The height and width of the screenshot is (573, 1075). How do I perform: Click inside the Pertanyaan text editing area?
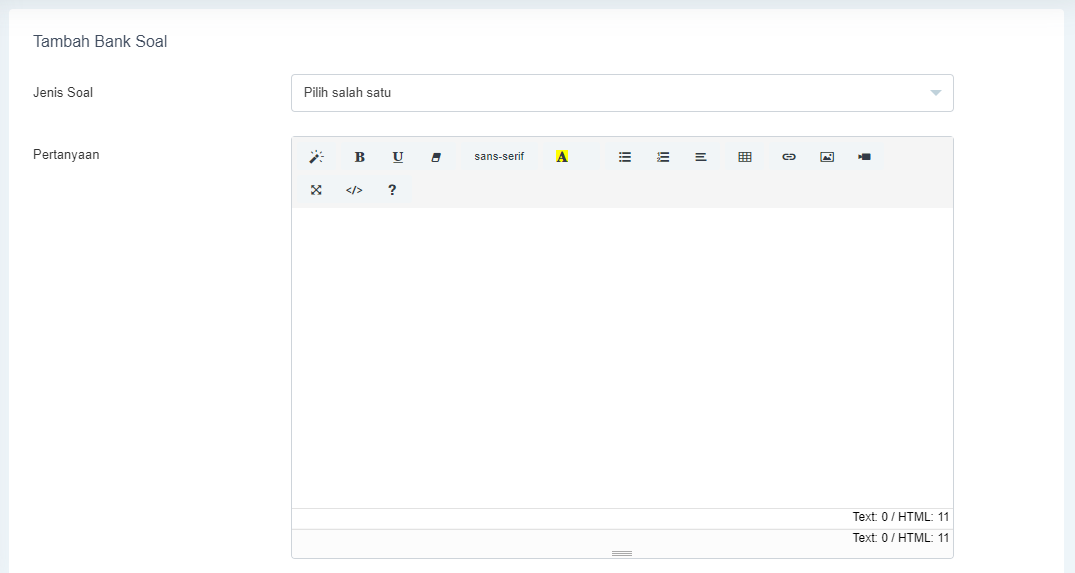coord(622,357)
